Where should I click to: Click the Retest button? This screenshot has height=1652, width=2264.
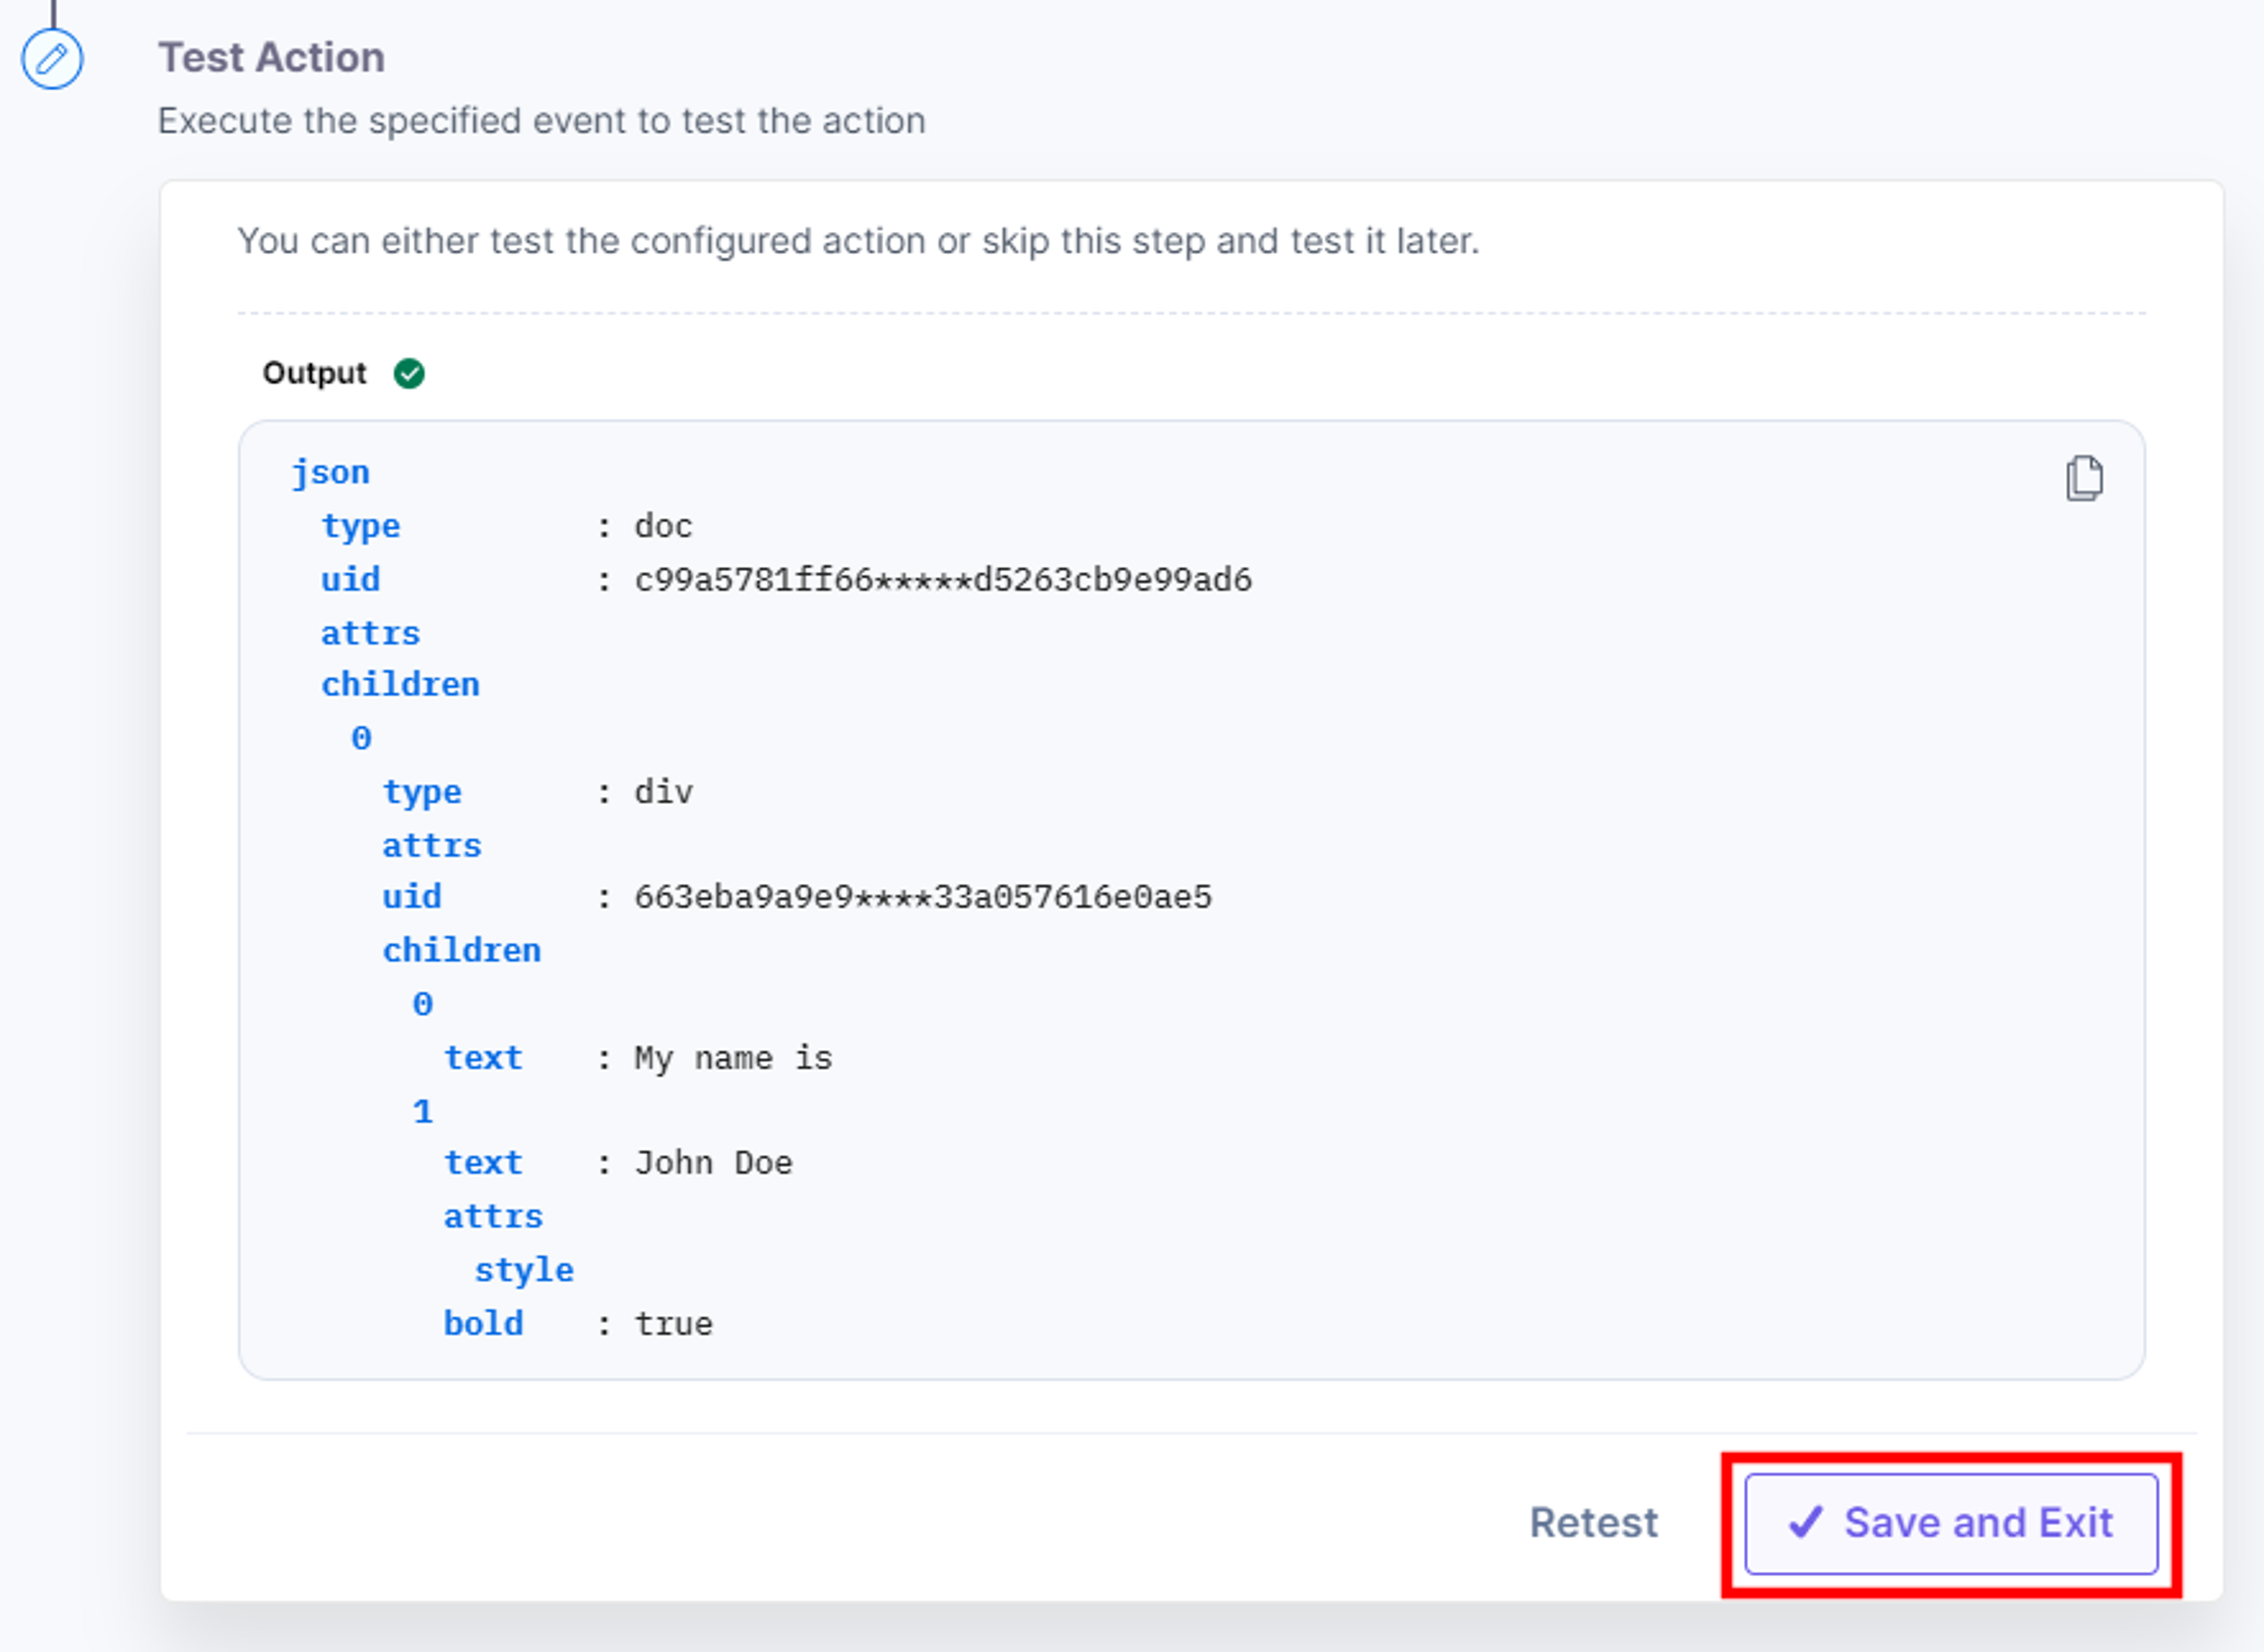click(x=1594, y=1523)
